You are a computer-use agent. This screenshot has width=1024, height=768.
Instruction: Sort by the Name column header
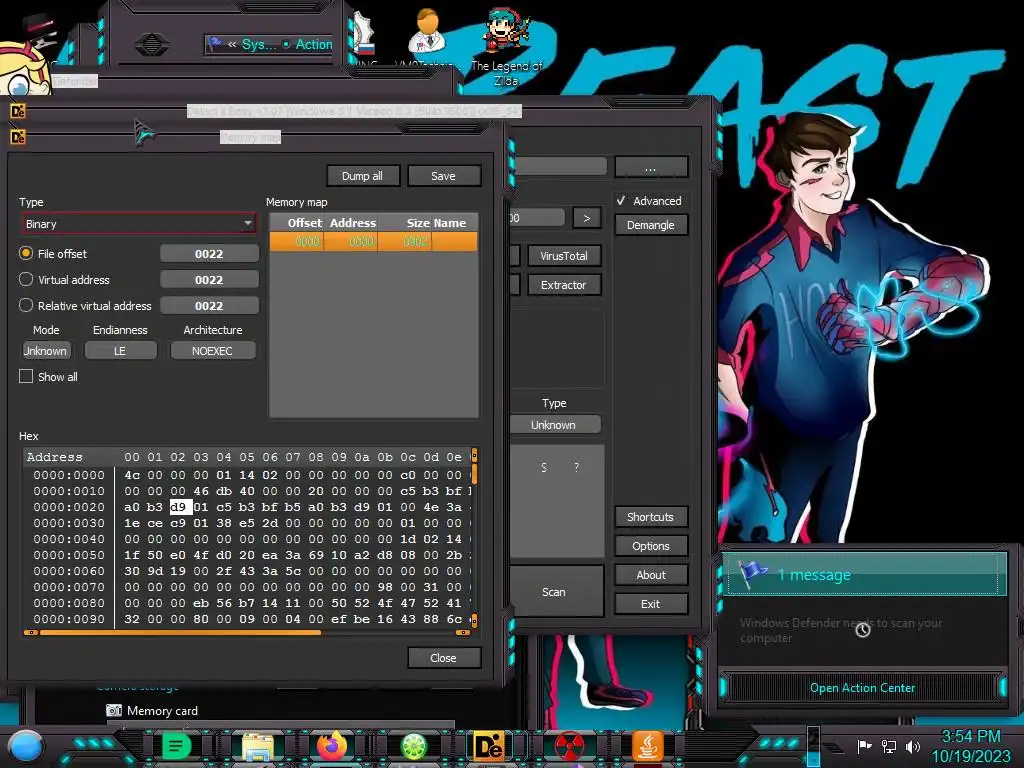tap(455, 223)
